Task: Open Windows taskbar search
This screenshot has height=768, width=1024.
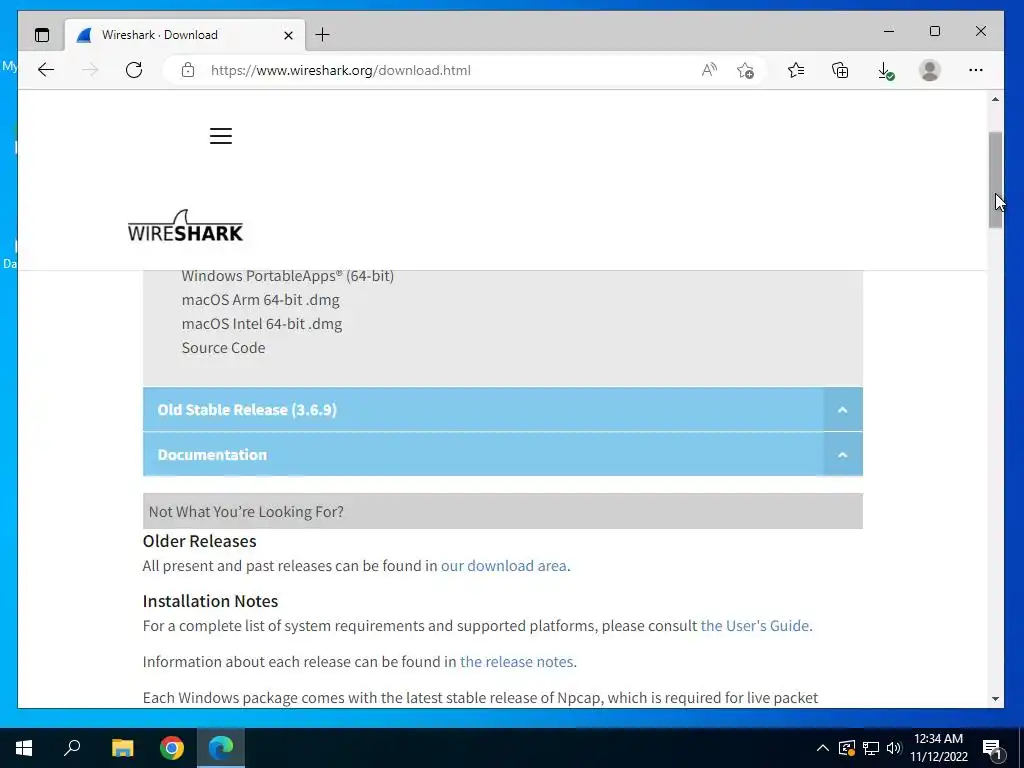Action: tap(72, 748)
